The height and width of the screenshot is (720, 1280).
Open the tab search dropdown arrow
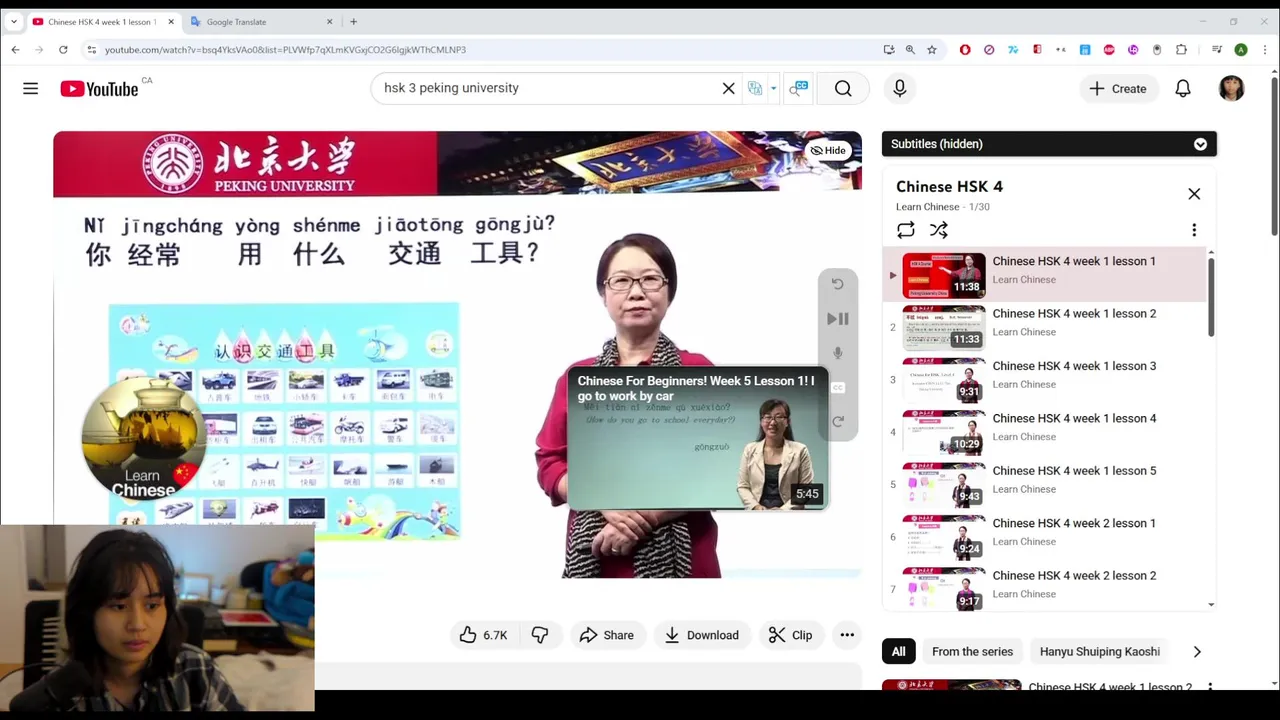(x=13, y=22)
